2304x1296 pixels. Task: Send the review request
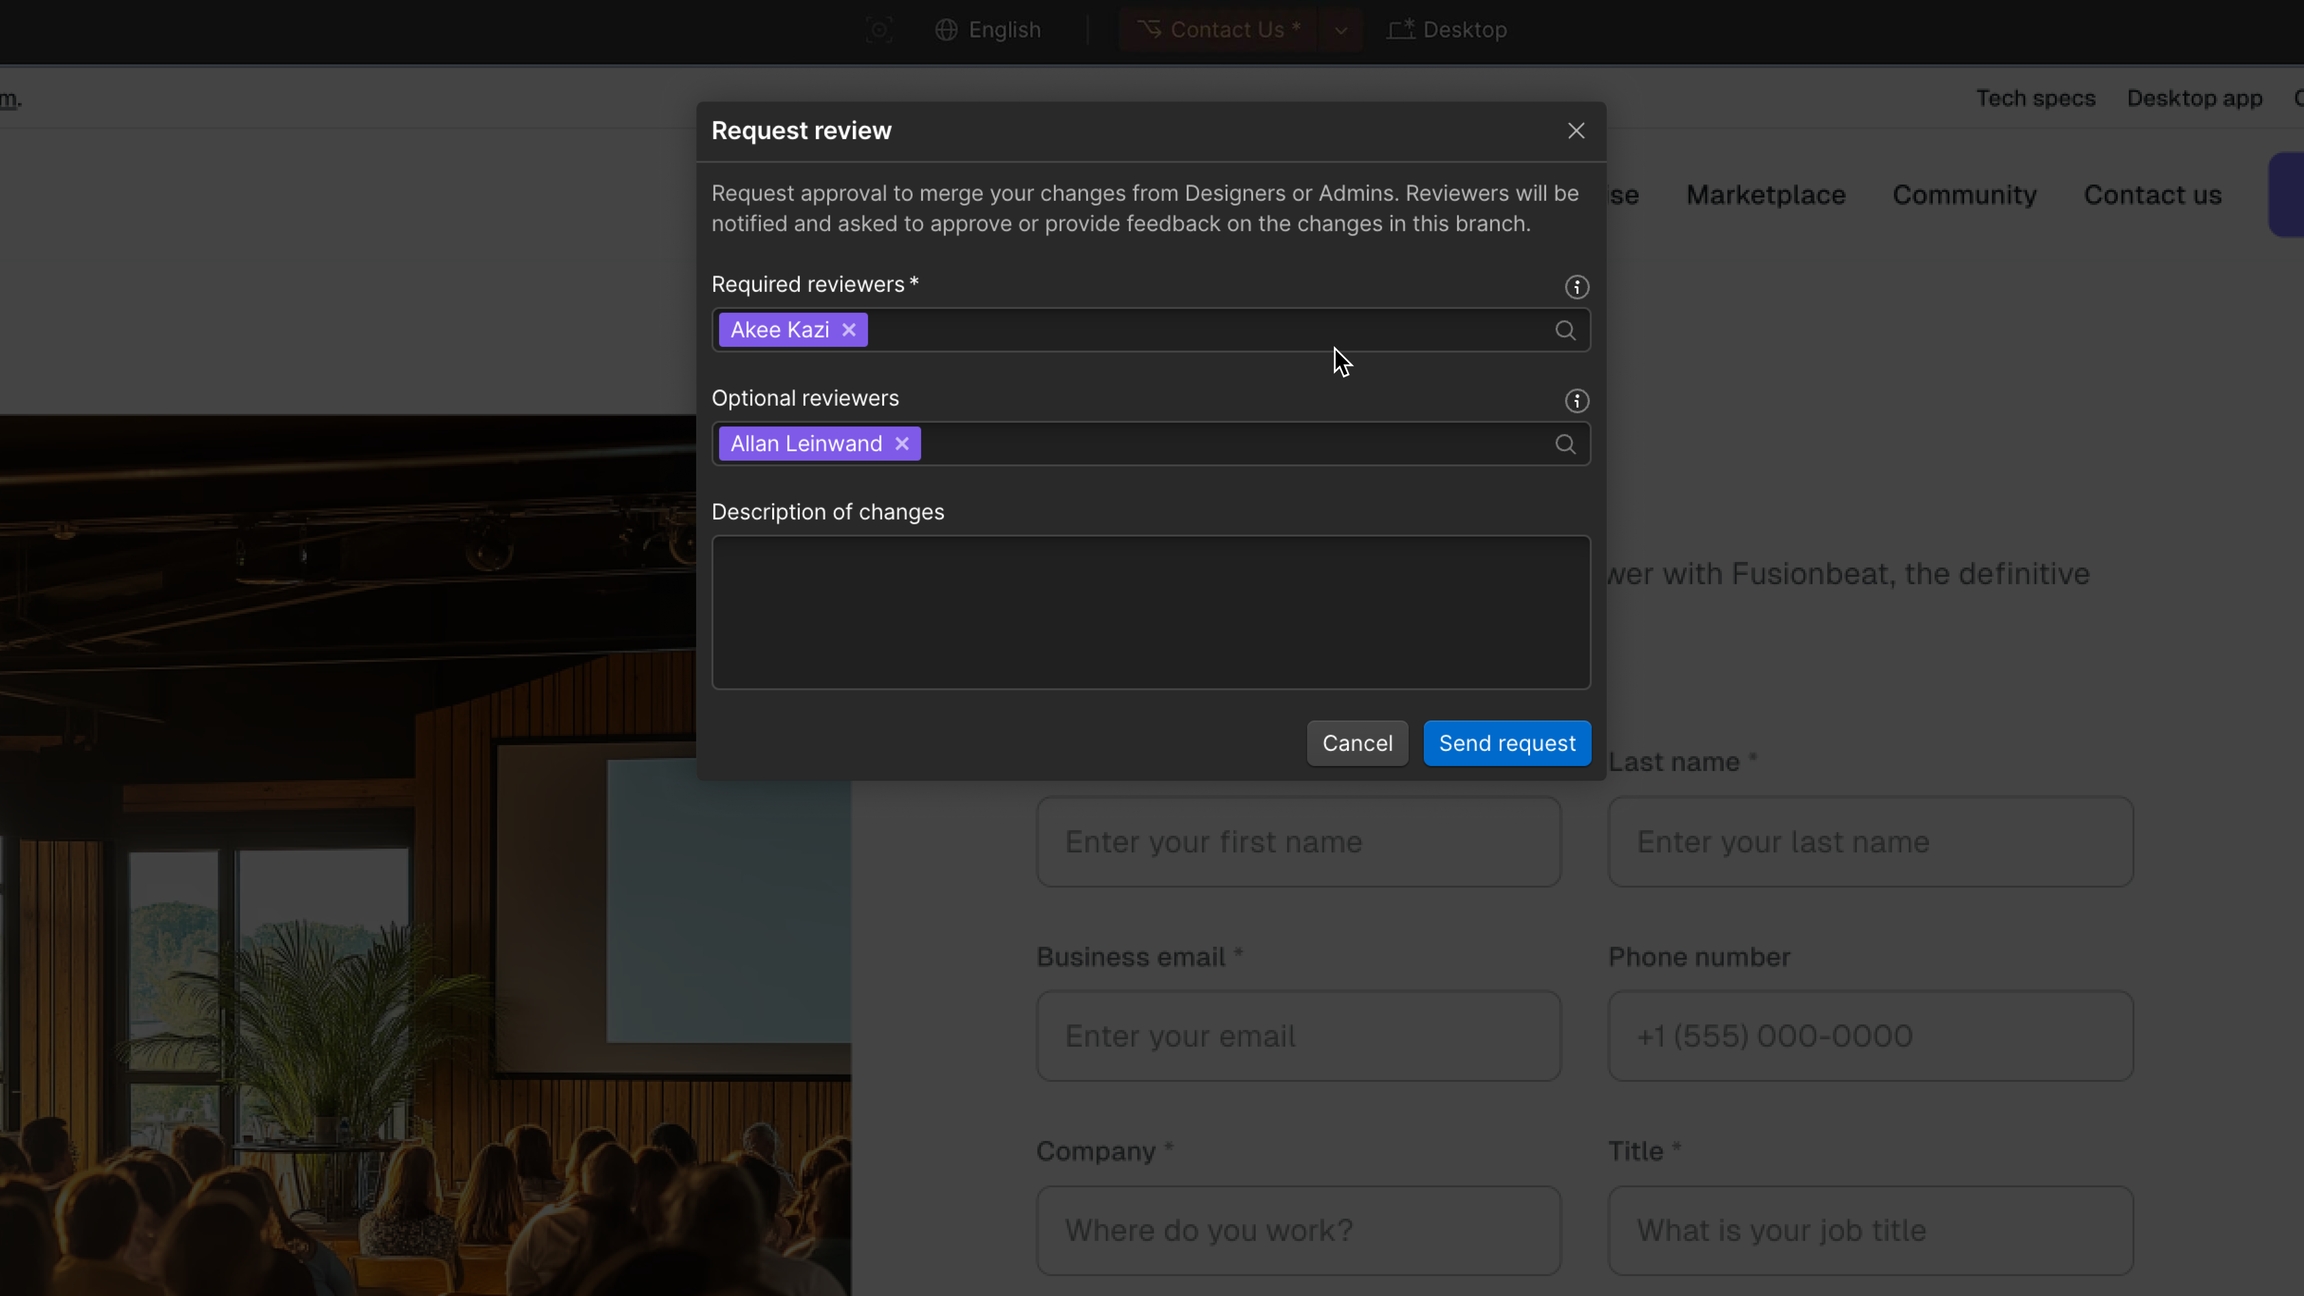1506,743
